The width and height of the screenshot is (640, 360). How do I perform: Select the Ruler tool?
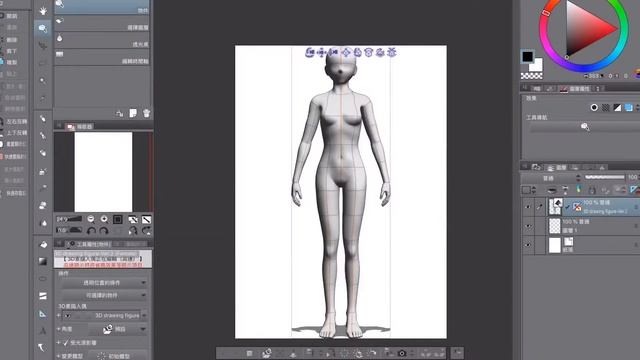click(43, 313)
